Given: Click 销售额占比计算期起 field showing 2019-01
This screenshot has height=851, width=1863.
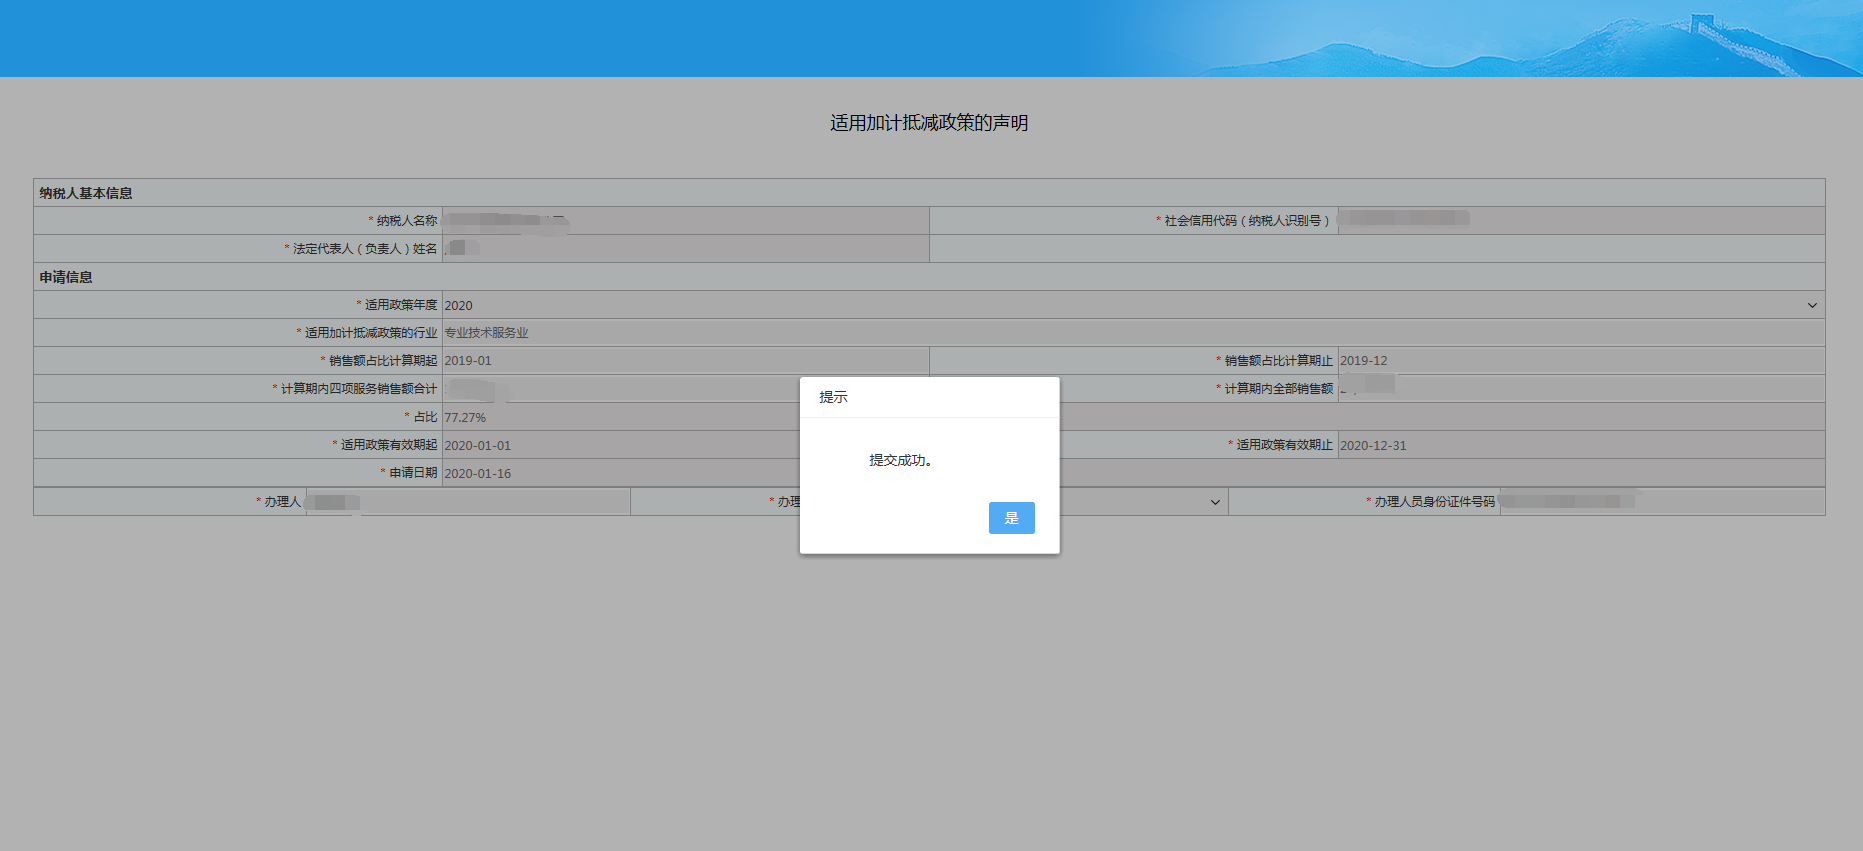Looking at the screenshot, I should coord(685,361).
